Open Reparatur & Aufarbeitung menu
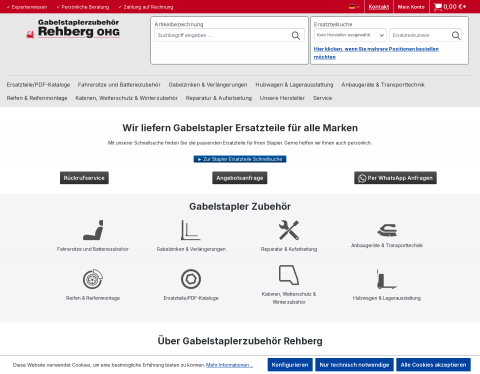Image resolution: width=480 pixels, height=374 pixels. (x=219, y=98)
